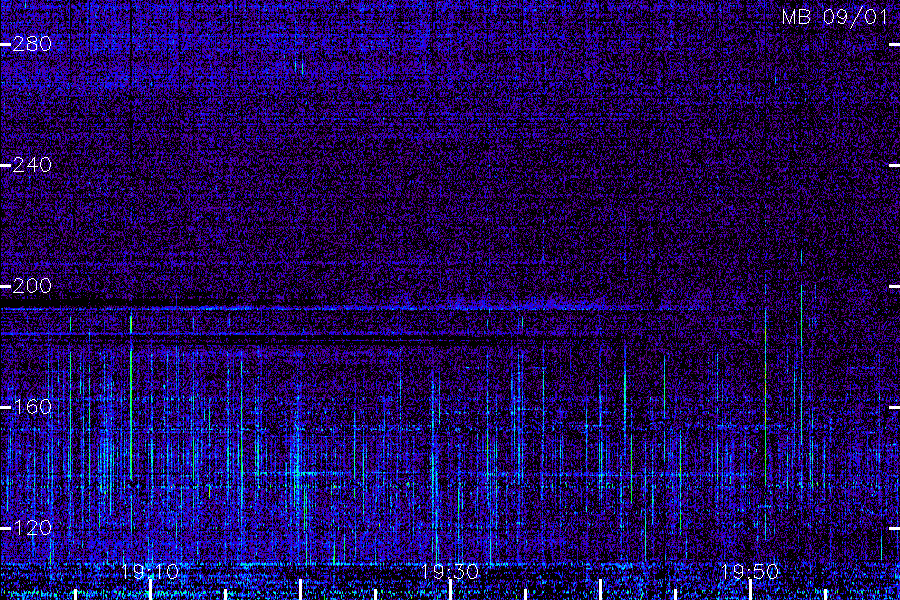Click the 120 frequency axis label
The width and height of the screenshot is (900, 600).
click(32, 528)
